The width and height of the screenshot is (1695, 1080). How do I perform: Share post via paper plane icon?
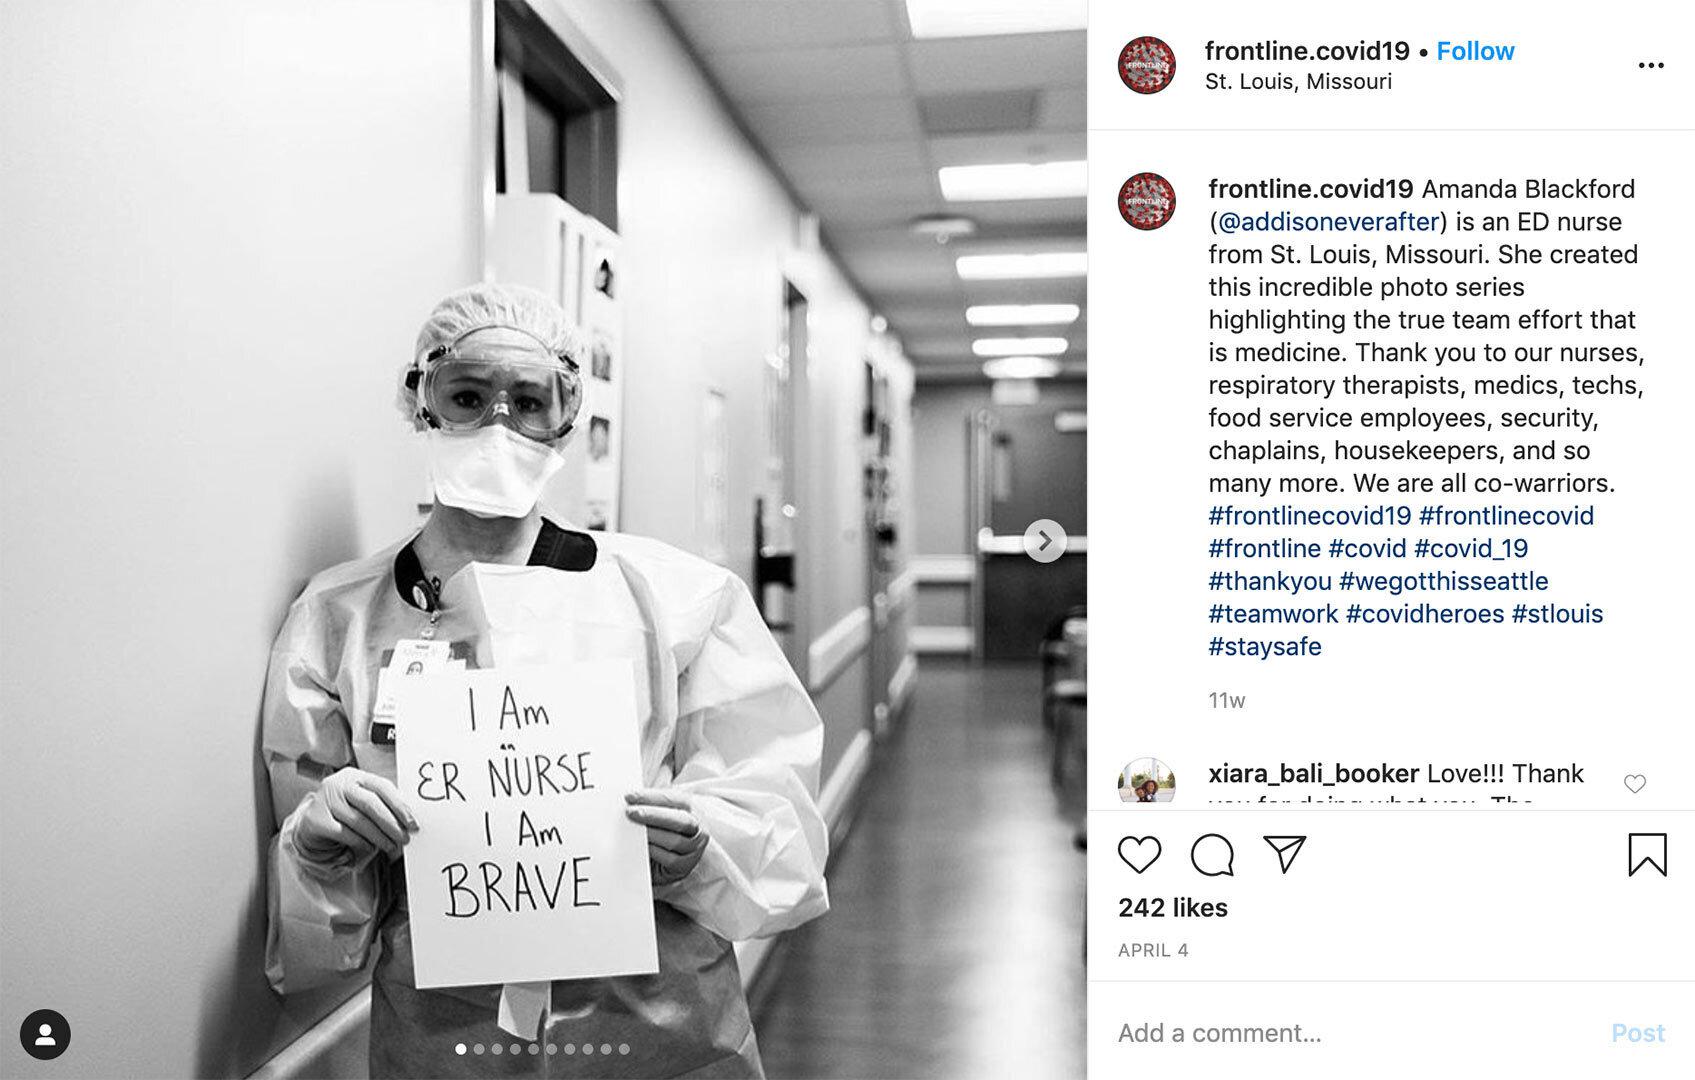pyautogui.click(x=1285, y=854)
